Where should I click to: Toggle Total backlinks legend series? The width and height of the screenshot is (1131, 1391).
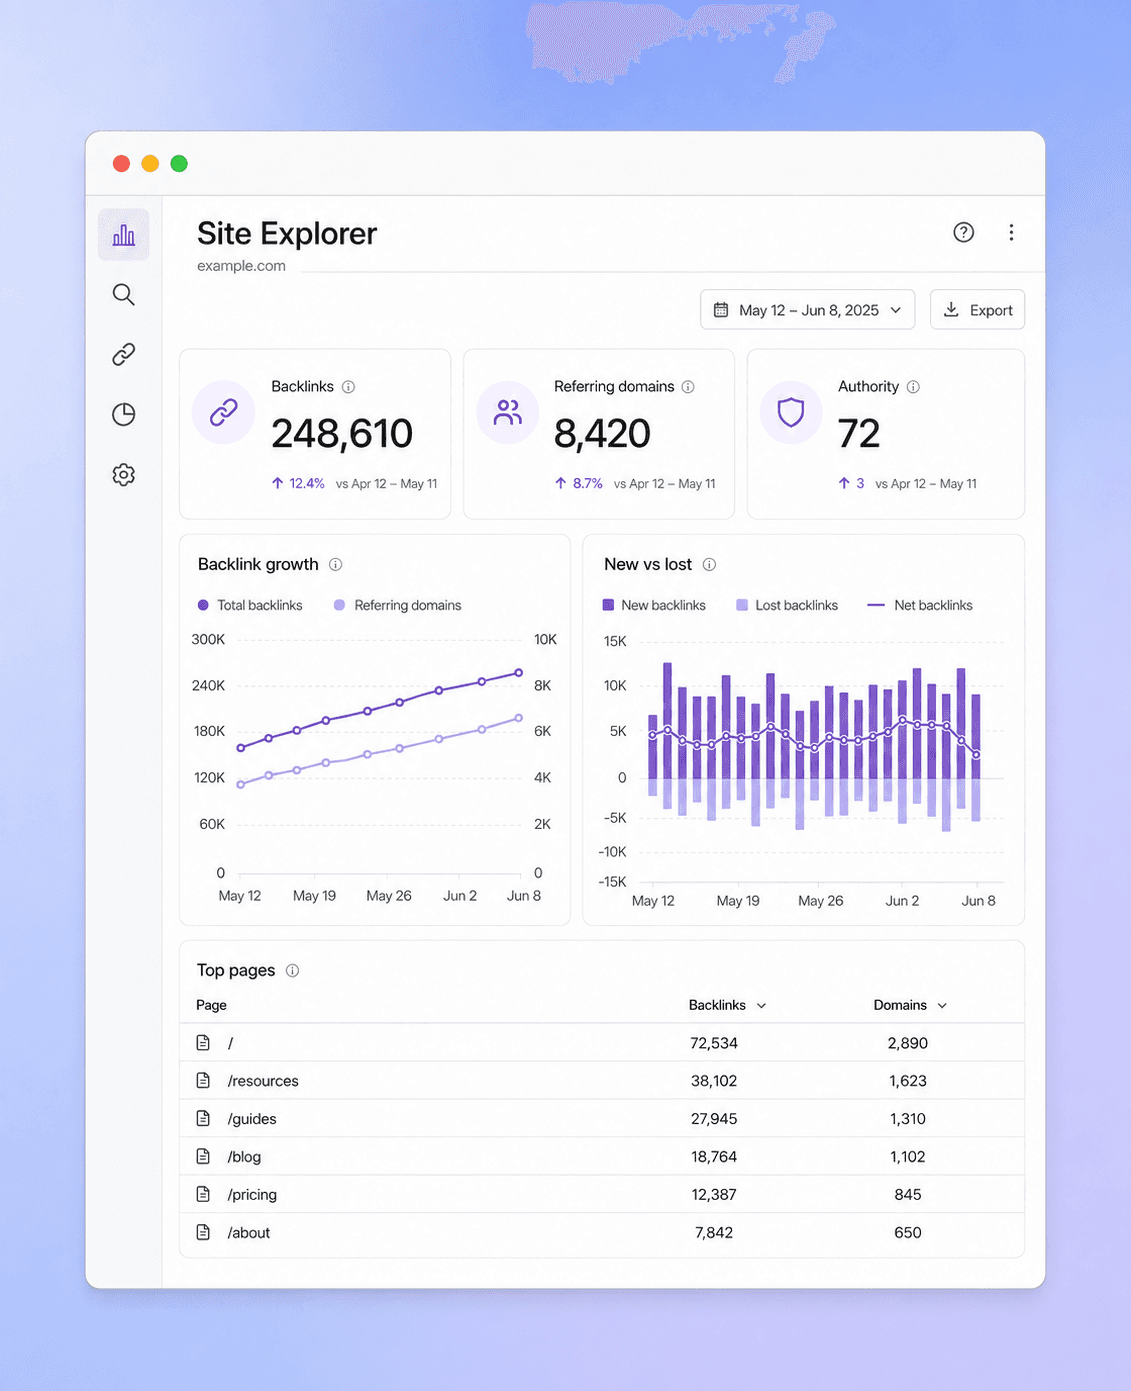pos(250,605)
